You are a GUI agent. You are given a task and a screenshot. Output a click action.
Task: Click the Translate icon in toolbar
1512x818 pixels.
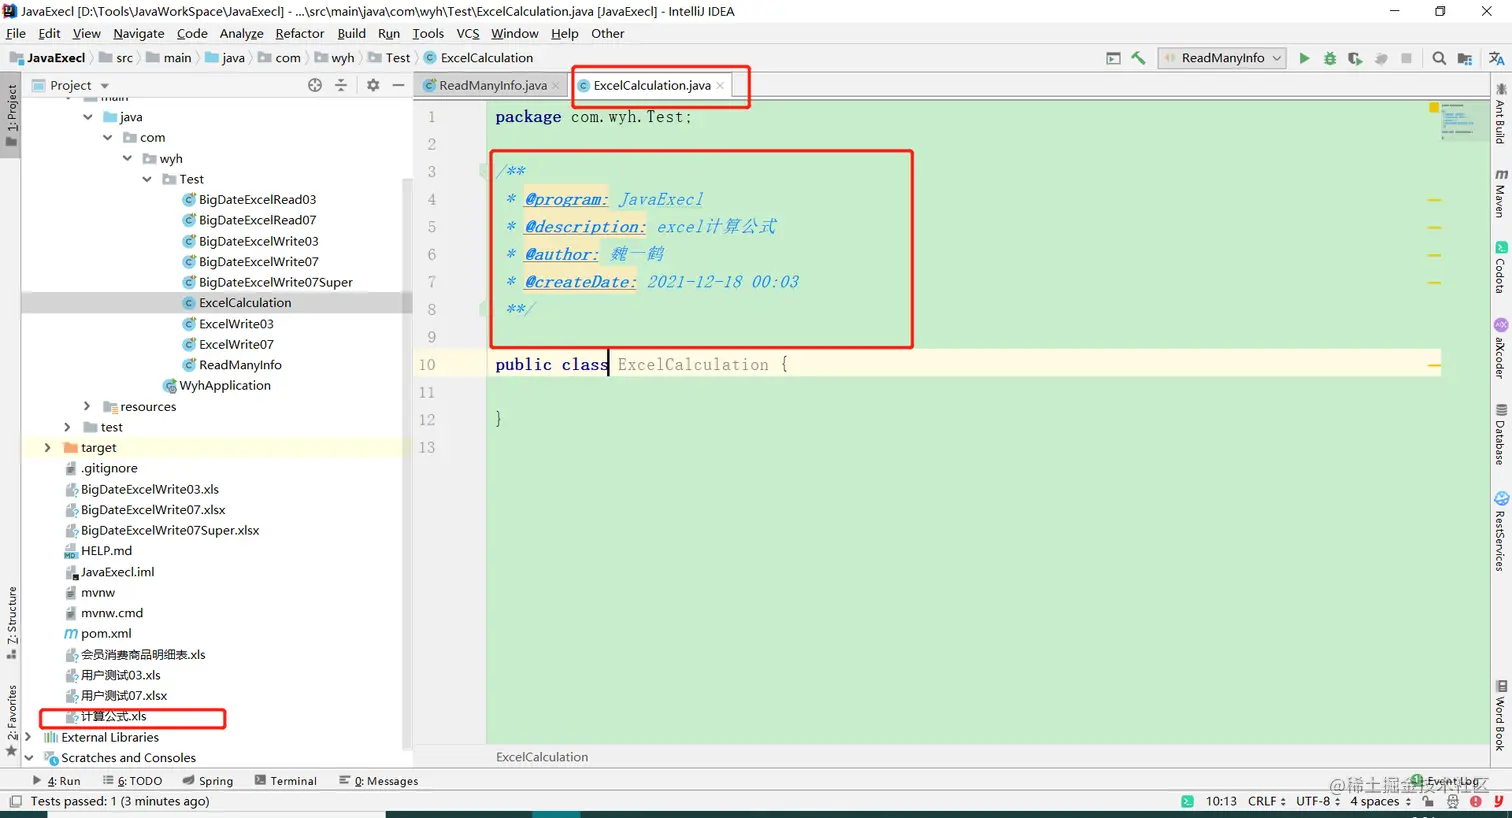(1496, 58)
